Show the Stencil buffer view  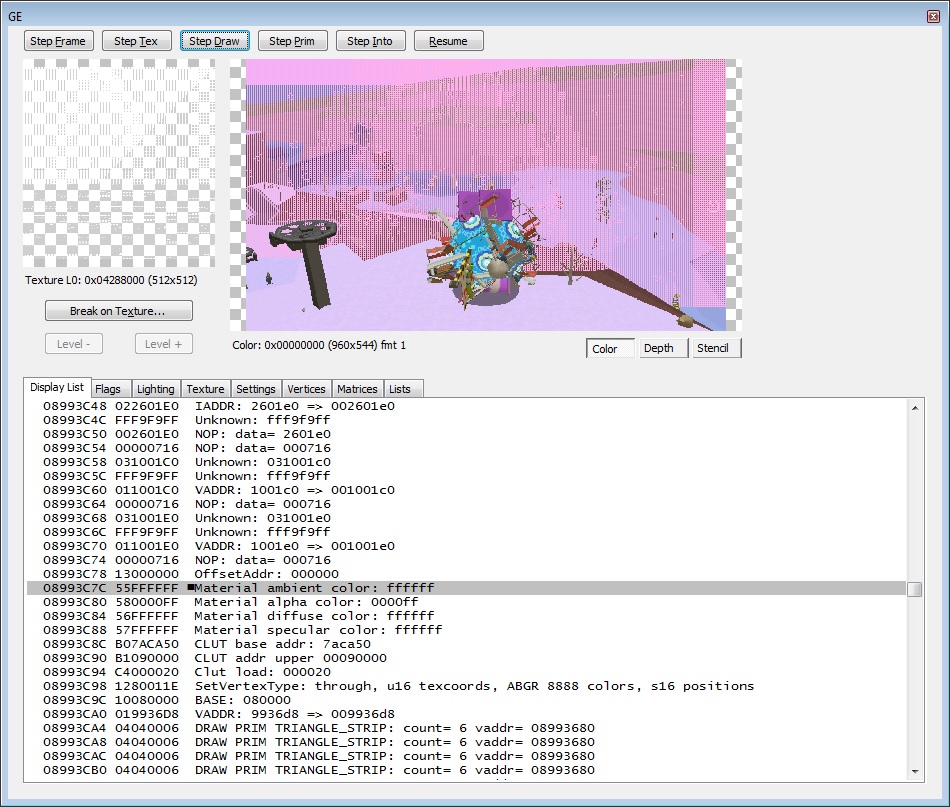coord(712,348)
